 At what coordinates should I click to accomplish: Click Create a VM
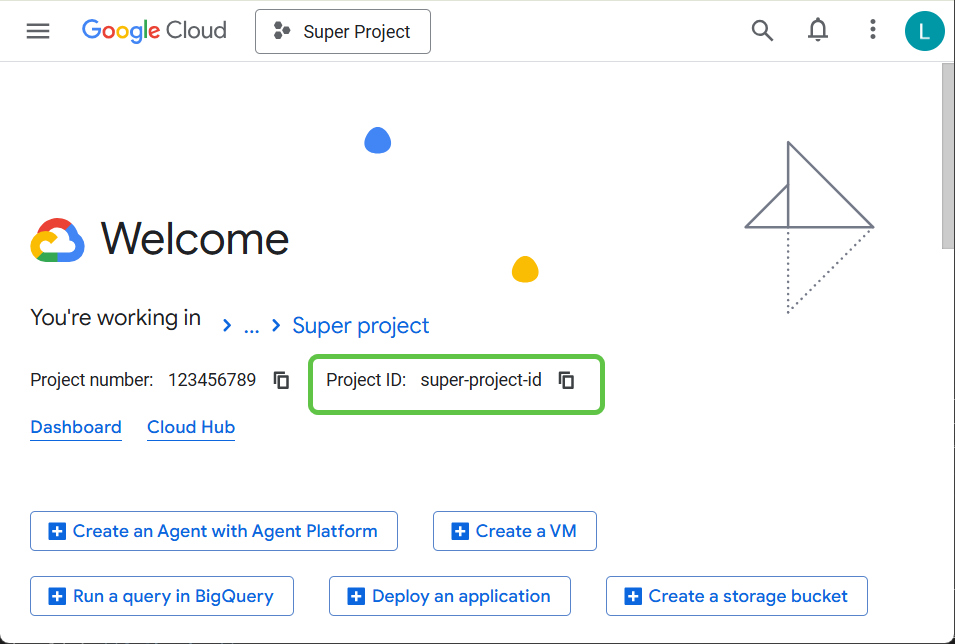(514, 531)
